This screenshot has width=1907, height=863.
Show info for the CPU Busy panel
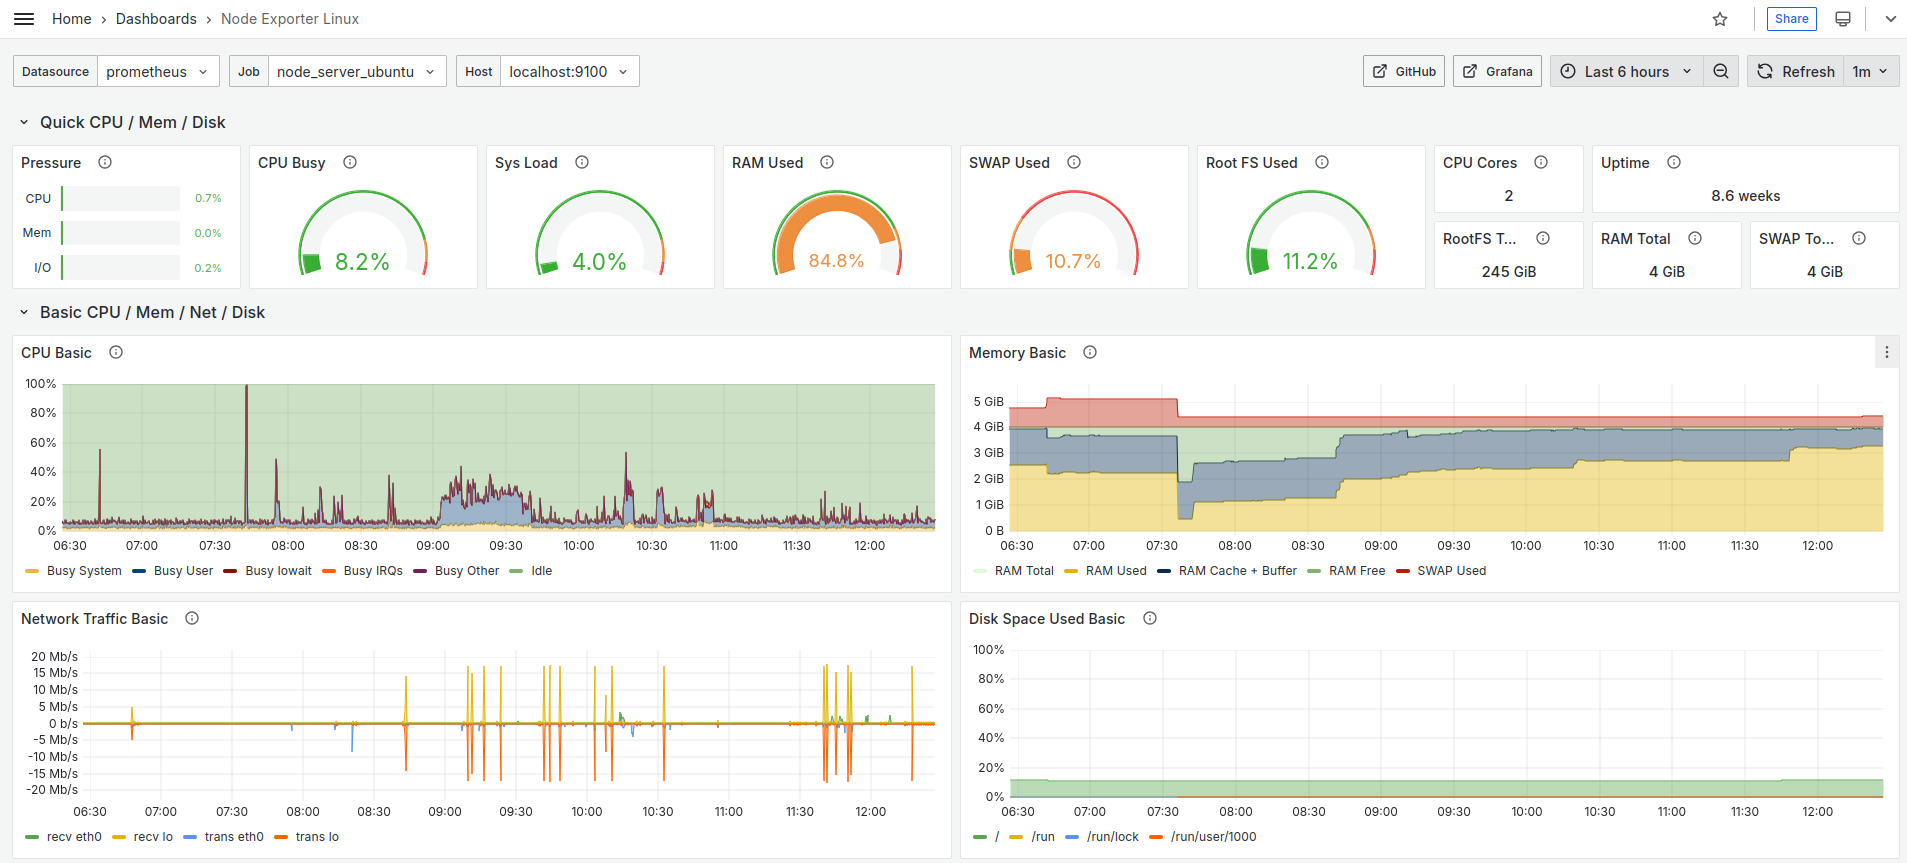coord(350,162)
